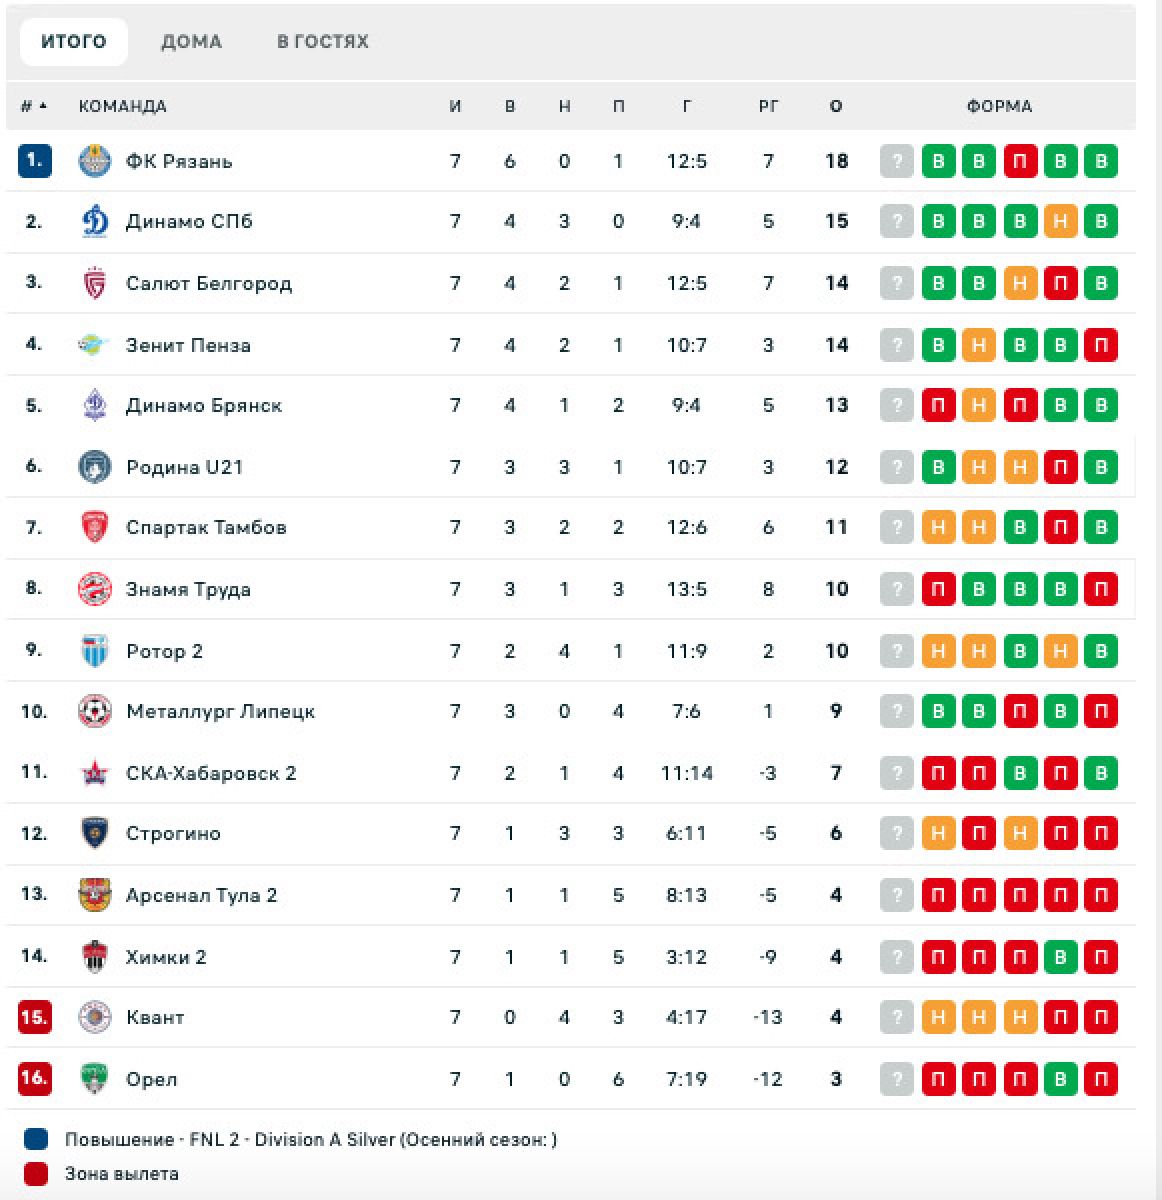Select the Ротор 2 team crest
Viewport: 1162px width, 1200px height.
coord(95,651)
